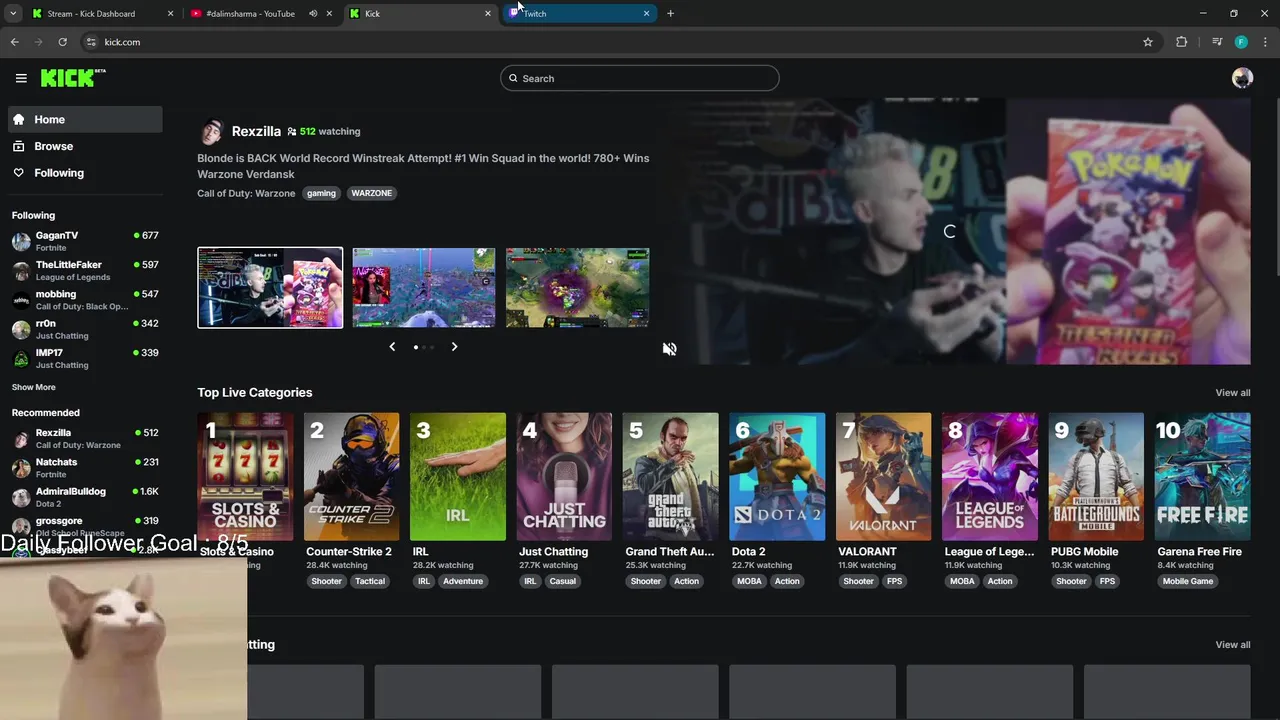Image resolution: width=1280 pixels, height=720 pixels.
Task: Open rr0n channel in sidebar
Action: (x=85, y=329)
